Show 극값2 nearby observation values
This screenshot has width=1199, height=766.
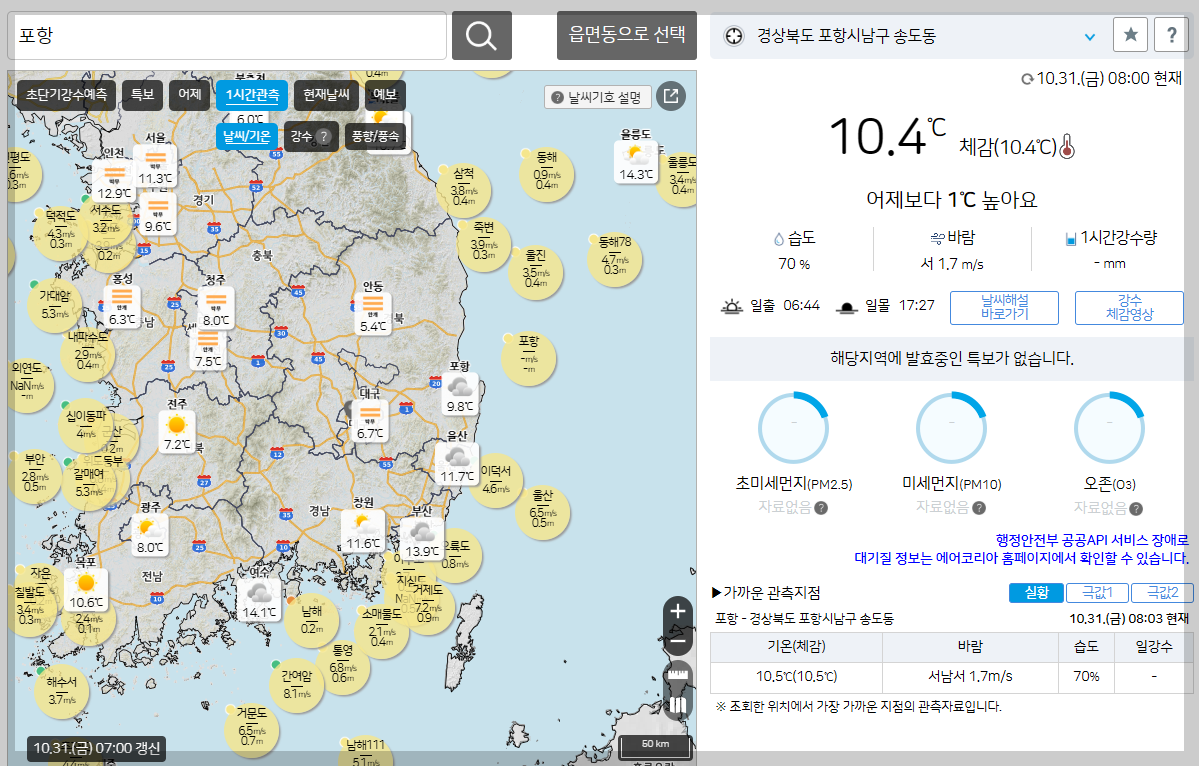tap(1162, 592)
